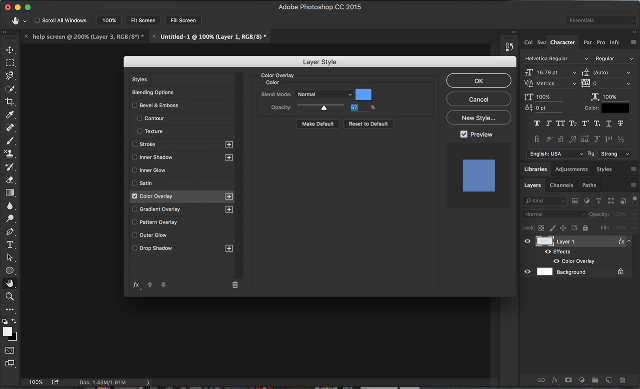Select the Move tool

[10, 50]
